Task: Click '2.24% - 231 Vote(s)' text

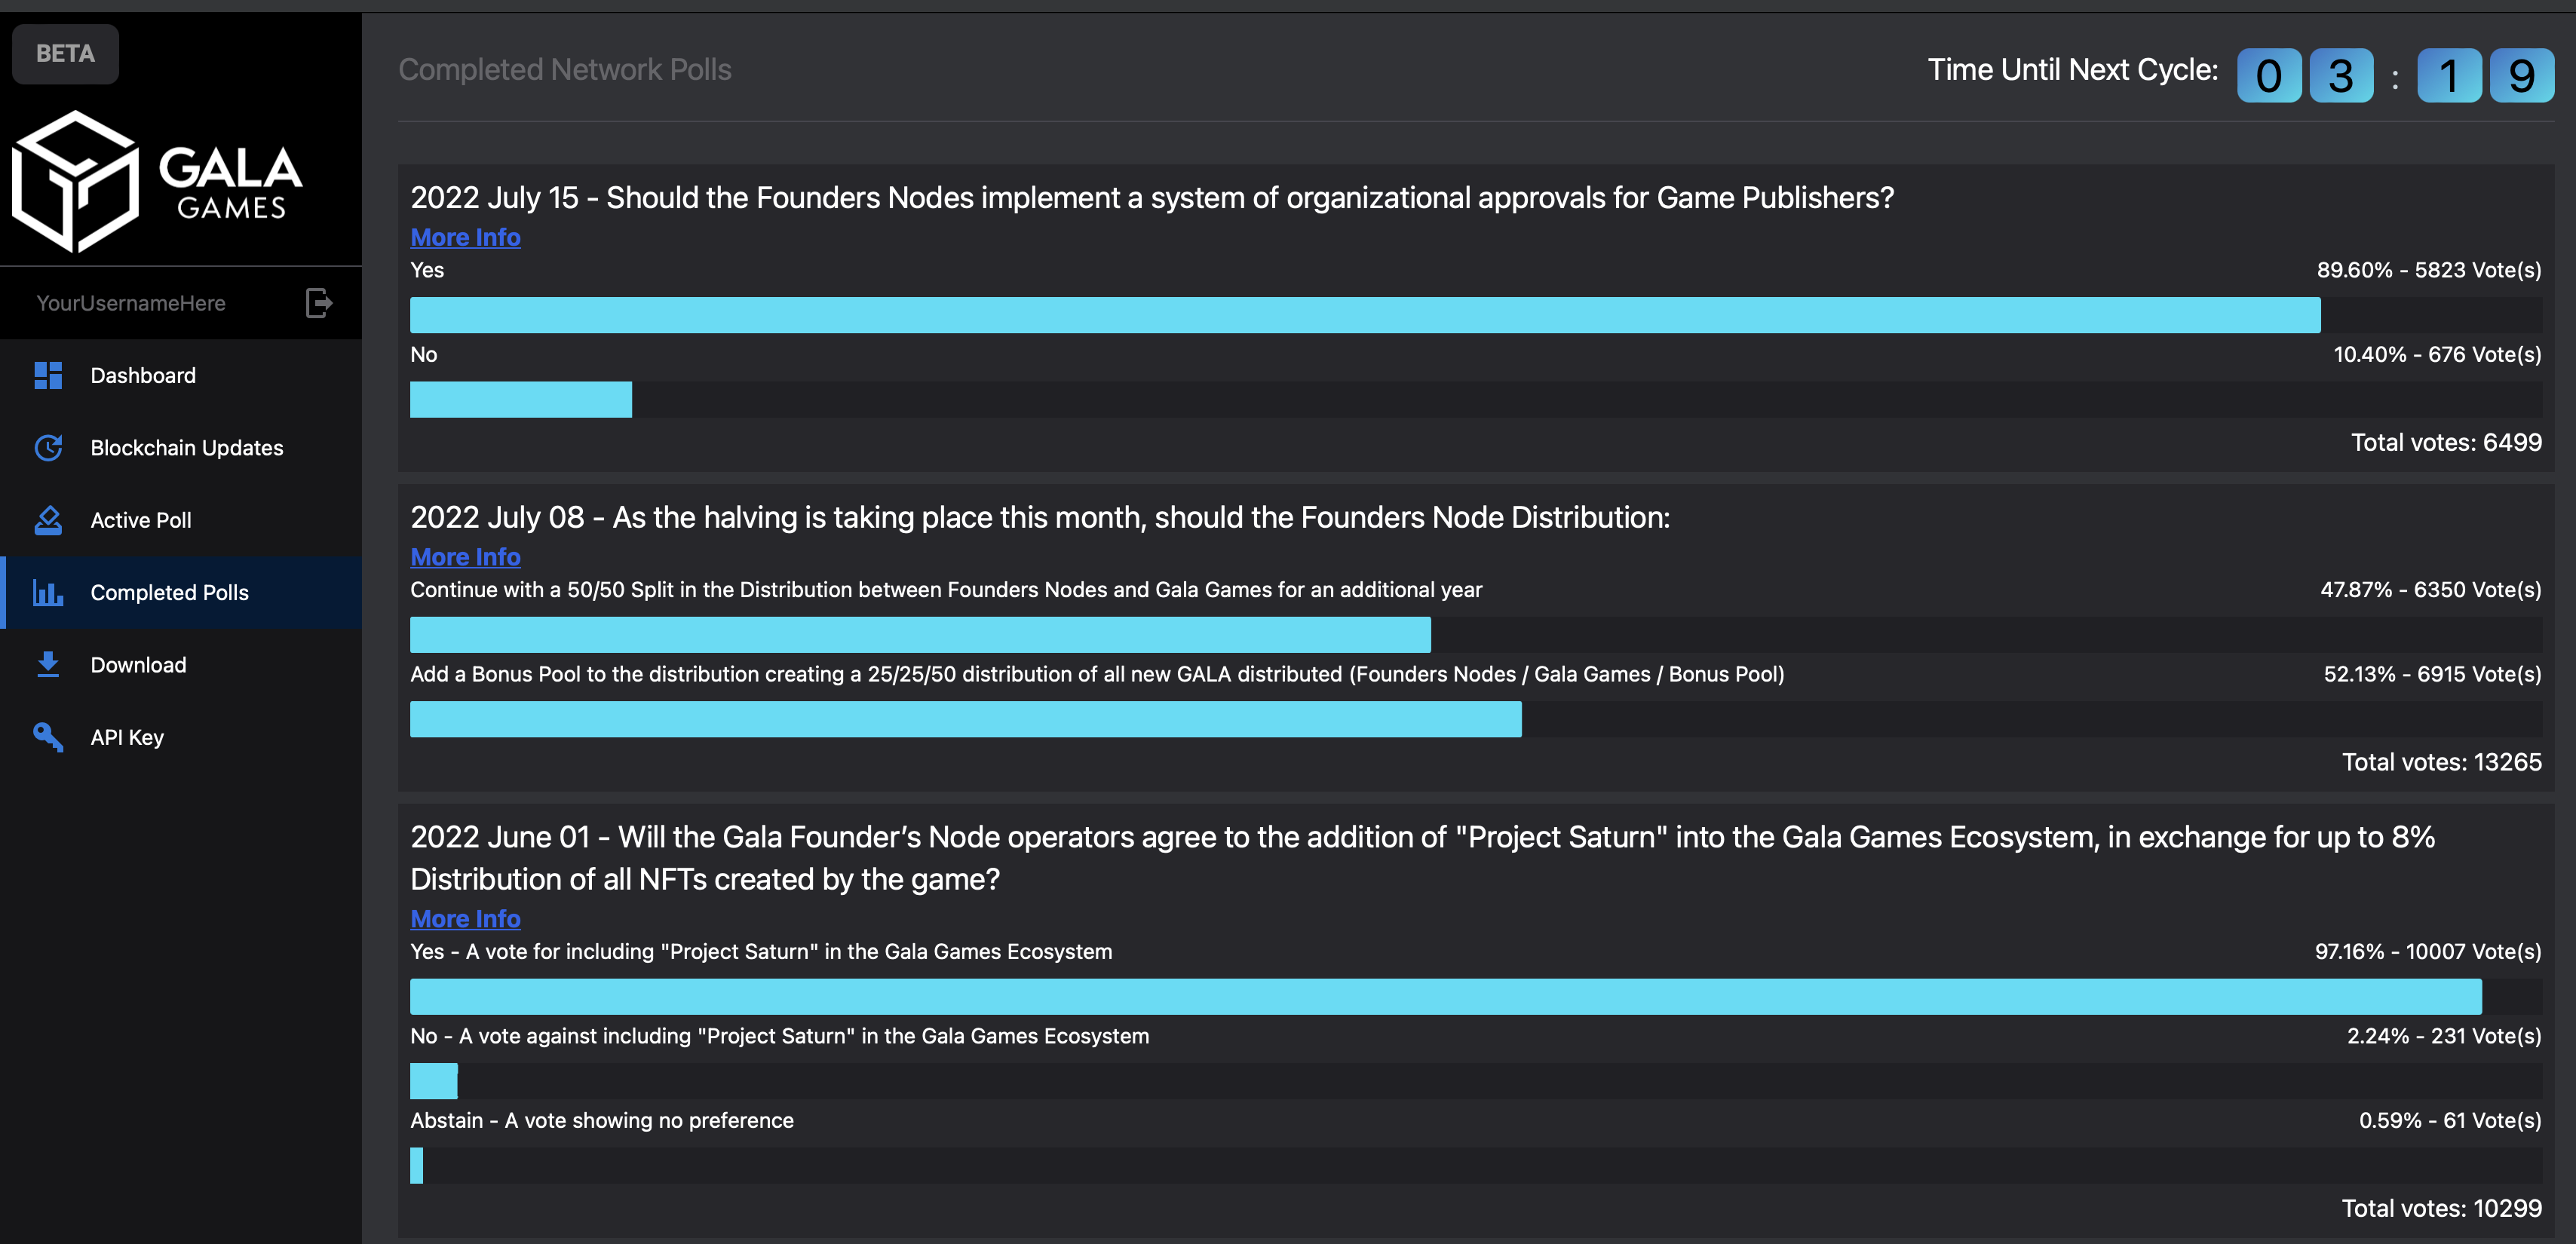Action: click(x=2444, y=1036)
